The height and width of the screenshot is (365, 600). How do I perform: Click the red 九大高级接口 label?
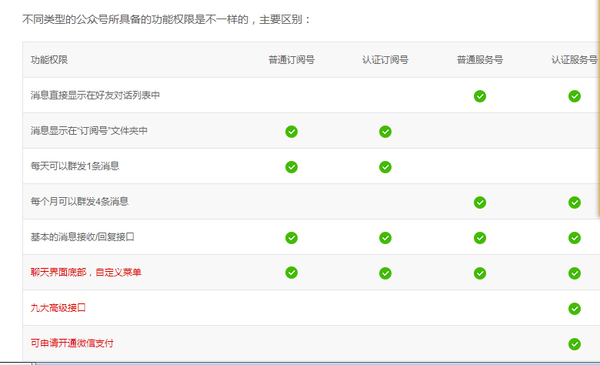coord(58,308)
